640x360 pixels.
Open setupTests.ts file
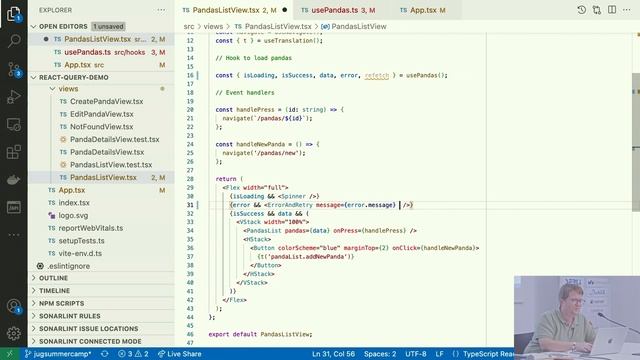click(x=102, y=240)
